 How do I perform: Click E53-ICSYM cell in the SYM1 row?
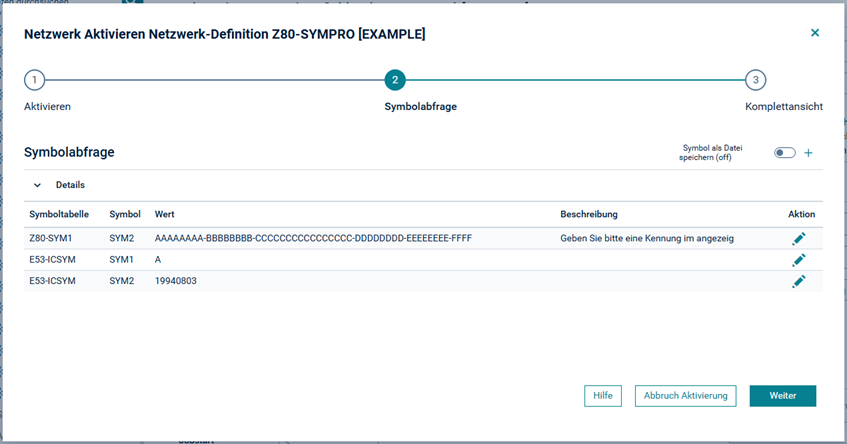52,260
